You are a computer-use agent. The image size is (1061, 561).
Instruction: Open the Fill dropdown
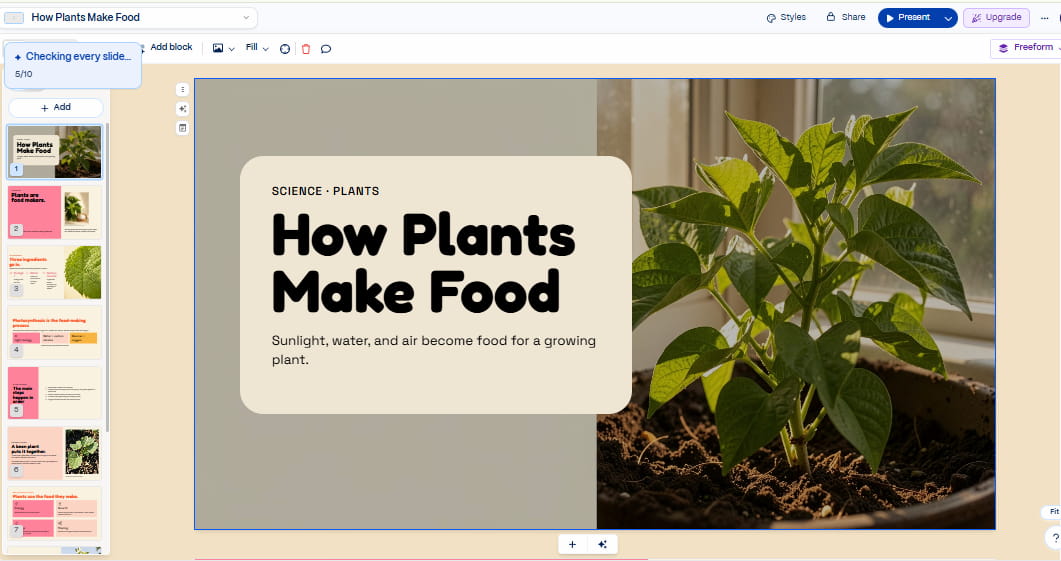[x=257, y=47]
